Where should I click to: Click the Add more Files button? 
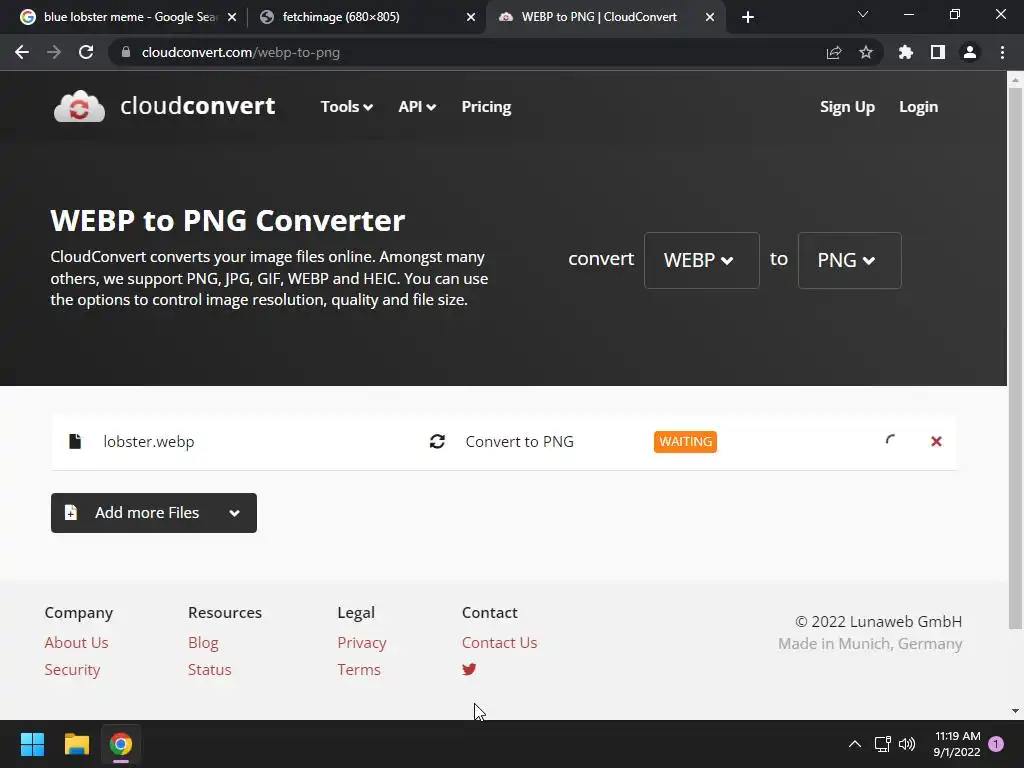pos(153,513)
